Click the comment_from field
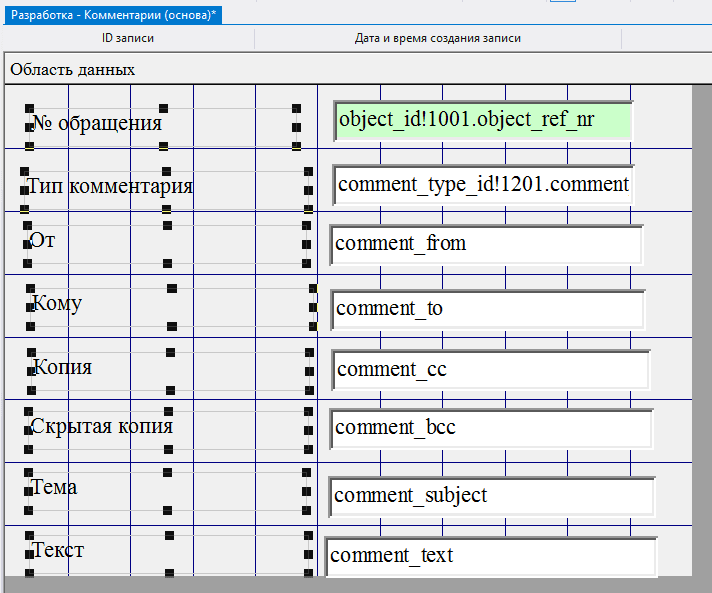The width and height of the screenshot is (712, 593). [486, 244]
